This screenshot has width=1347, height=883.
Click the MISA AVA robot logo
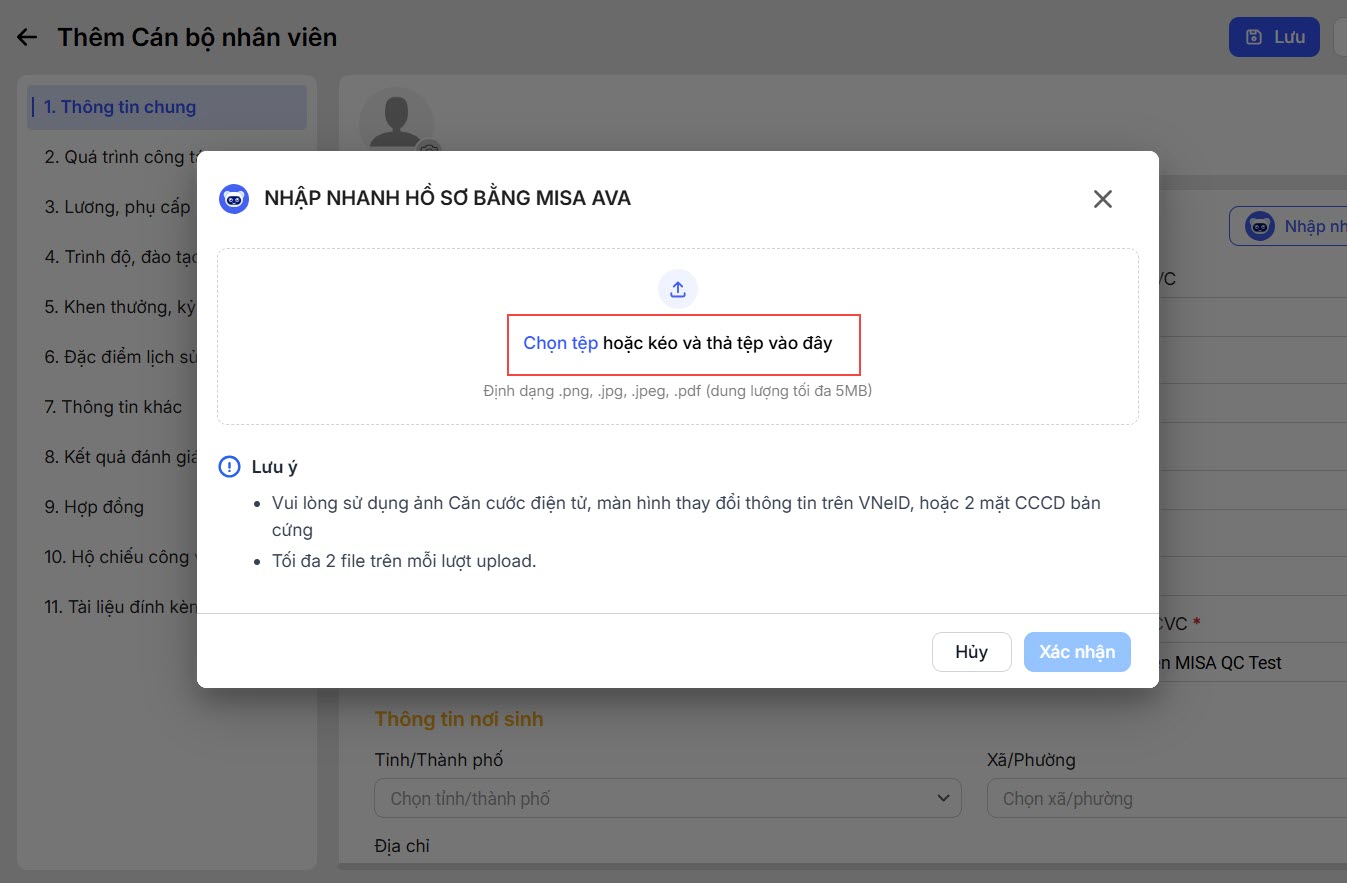coord(234,199)
